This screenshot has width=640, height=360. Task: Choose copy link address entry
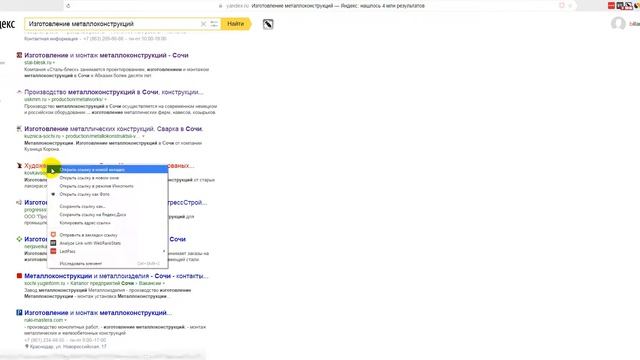108,223
